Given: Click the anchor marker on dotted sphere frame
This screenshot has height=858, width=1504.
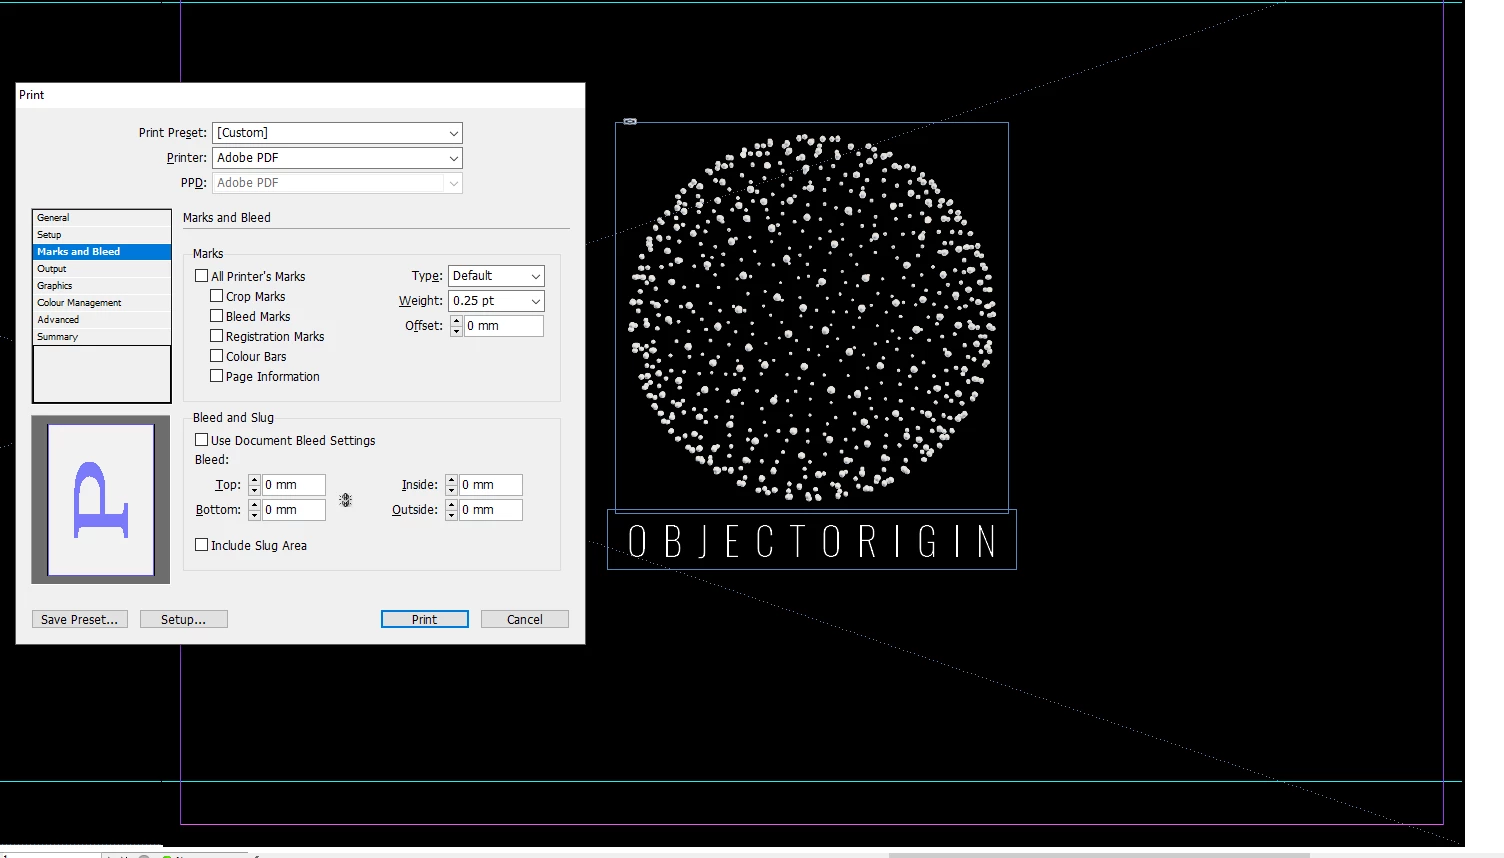Looking at the screenshot, I should (x=630, y=121).
